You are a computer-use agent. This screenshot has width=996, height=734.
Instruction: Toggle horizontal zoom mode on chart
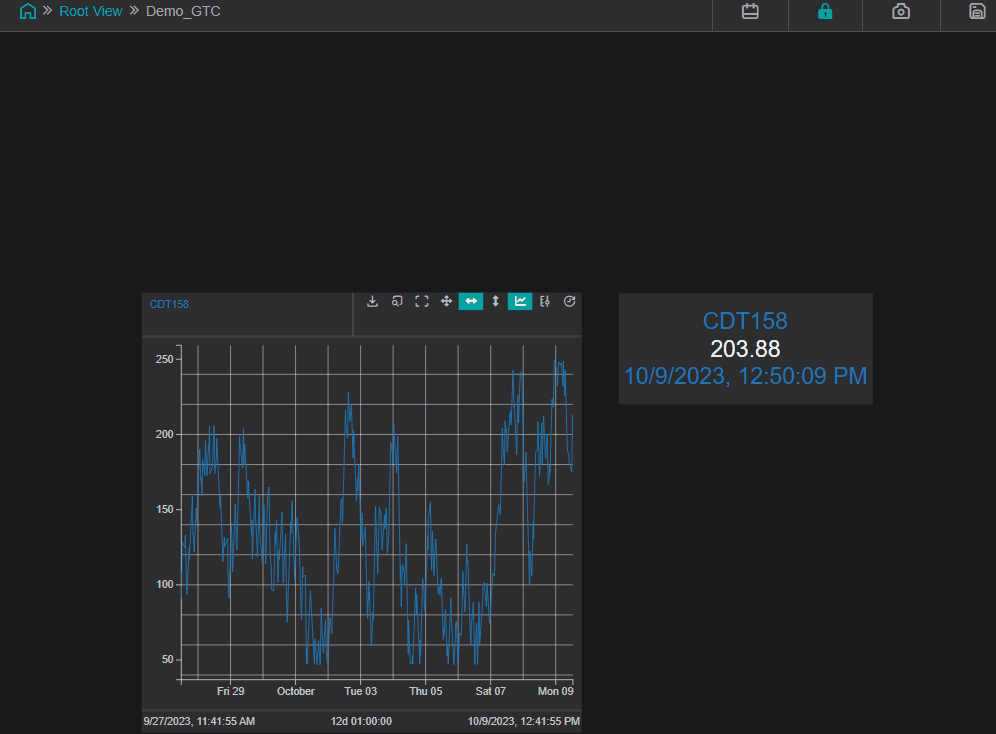(x=471, y=301)
